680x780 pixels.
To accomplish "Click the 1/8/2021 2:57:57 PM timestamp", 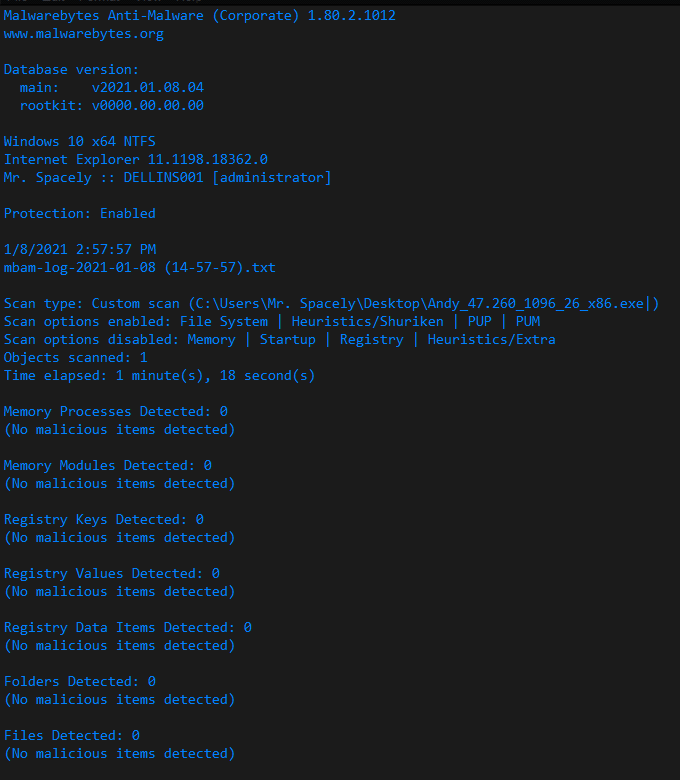I will [x=80, y=249].
